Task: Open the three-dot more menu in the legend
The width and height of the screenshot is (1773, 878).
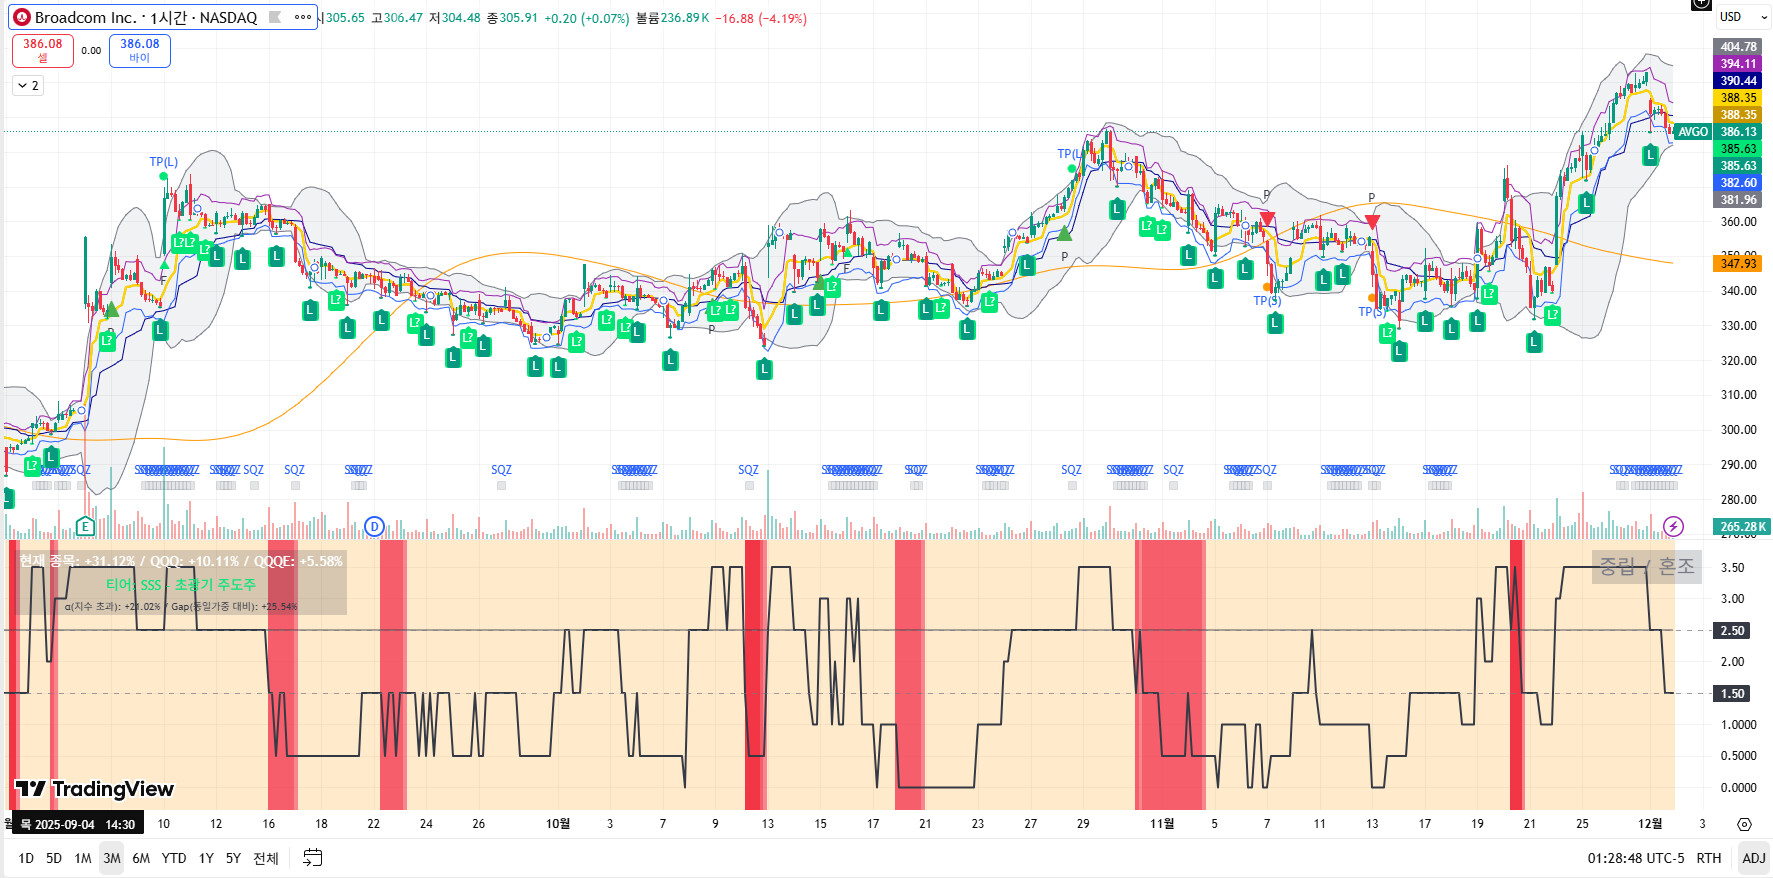Action: click(x=302, y=17)
